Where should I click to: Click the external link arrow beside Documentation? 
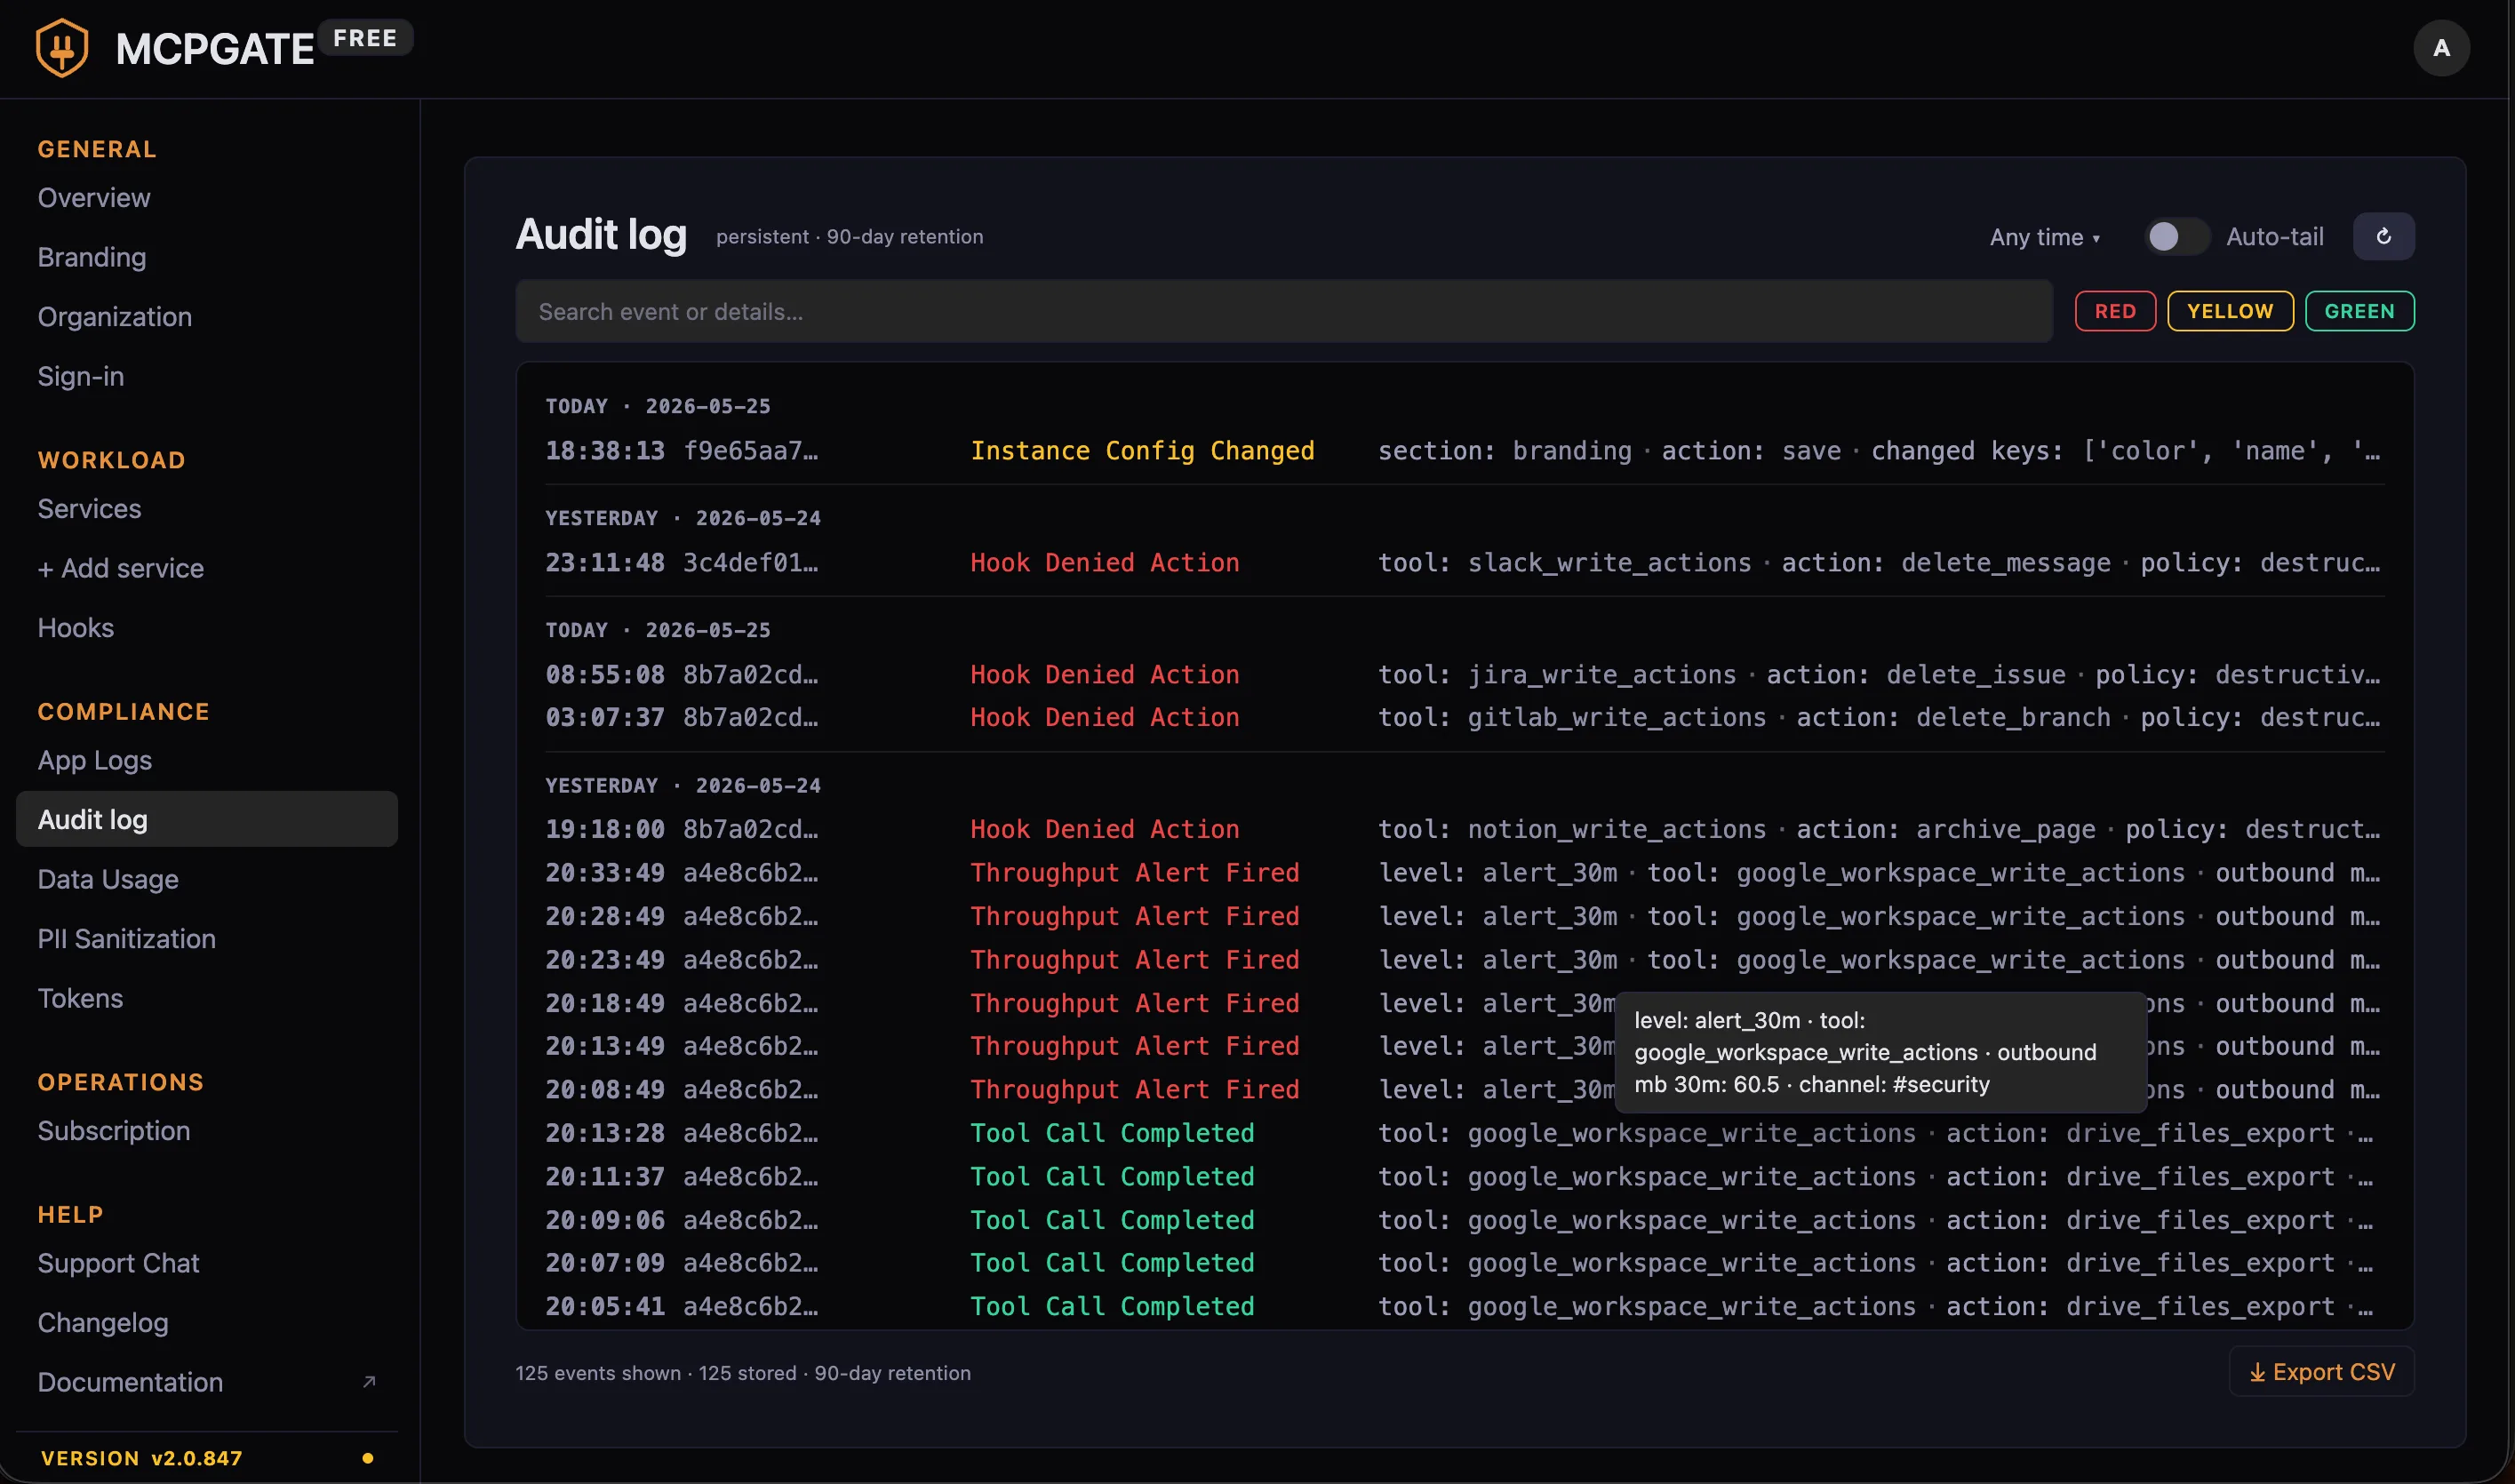pyautogui.click(x=369, y=1381)
